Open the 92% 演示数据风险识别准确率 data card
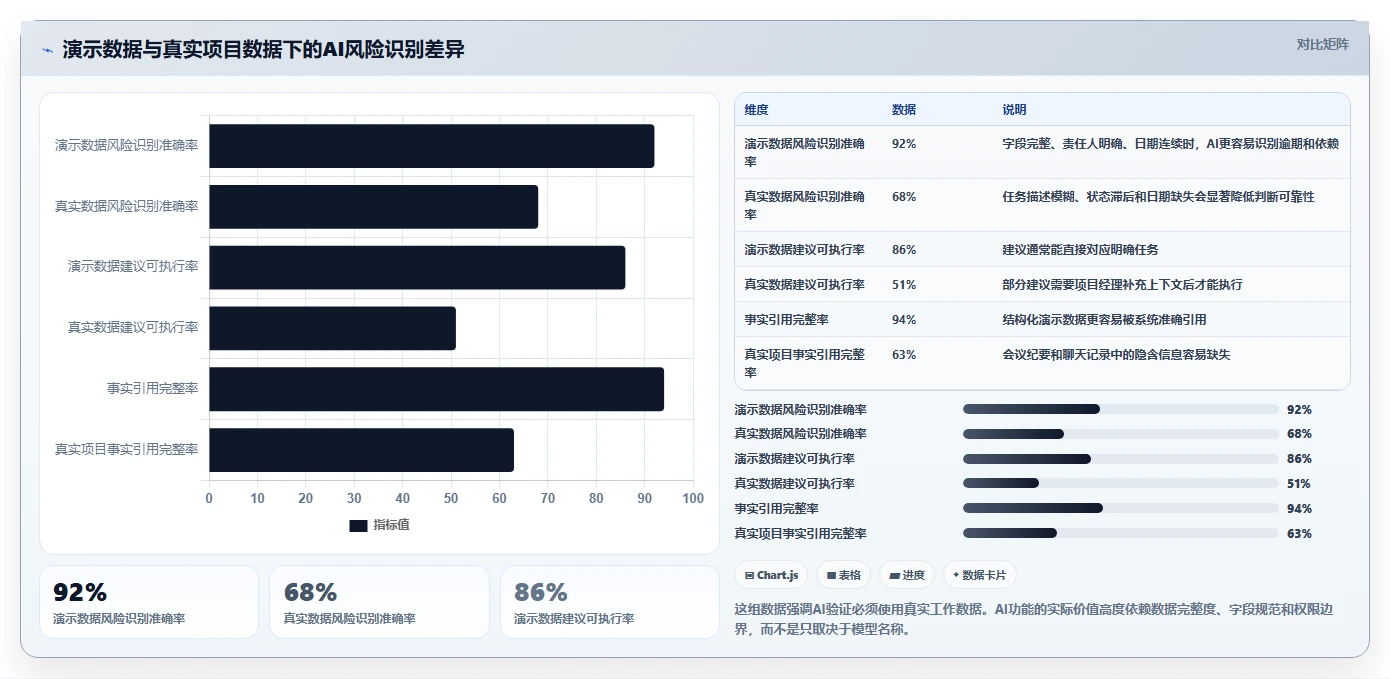The height and width of the screenshot is (679, 1390). coord(148,602)
